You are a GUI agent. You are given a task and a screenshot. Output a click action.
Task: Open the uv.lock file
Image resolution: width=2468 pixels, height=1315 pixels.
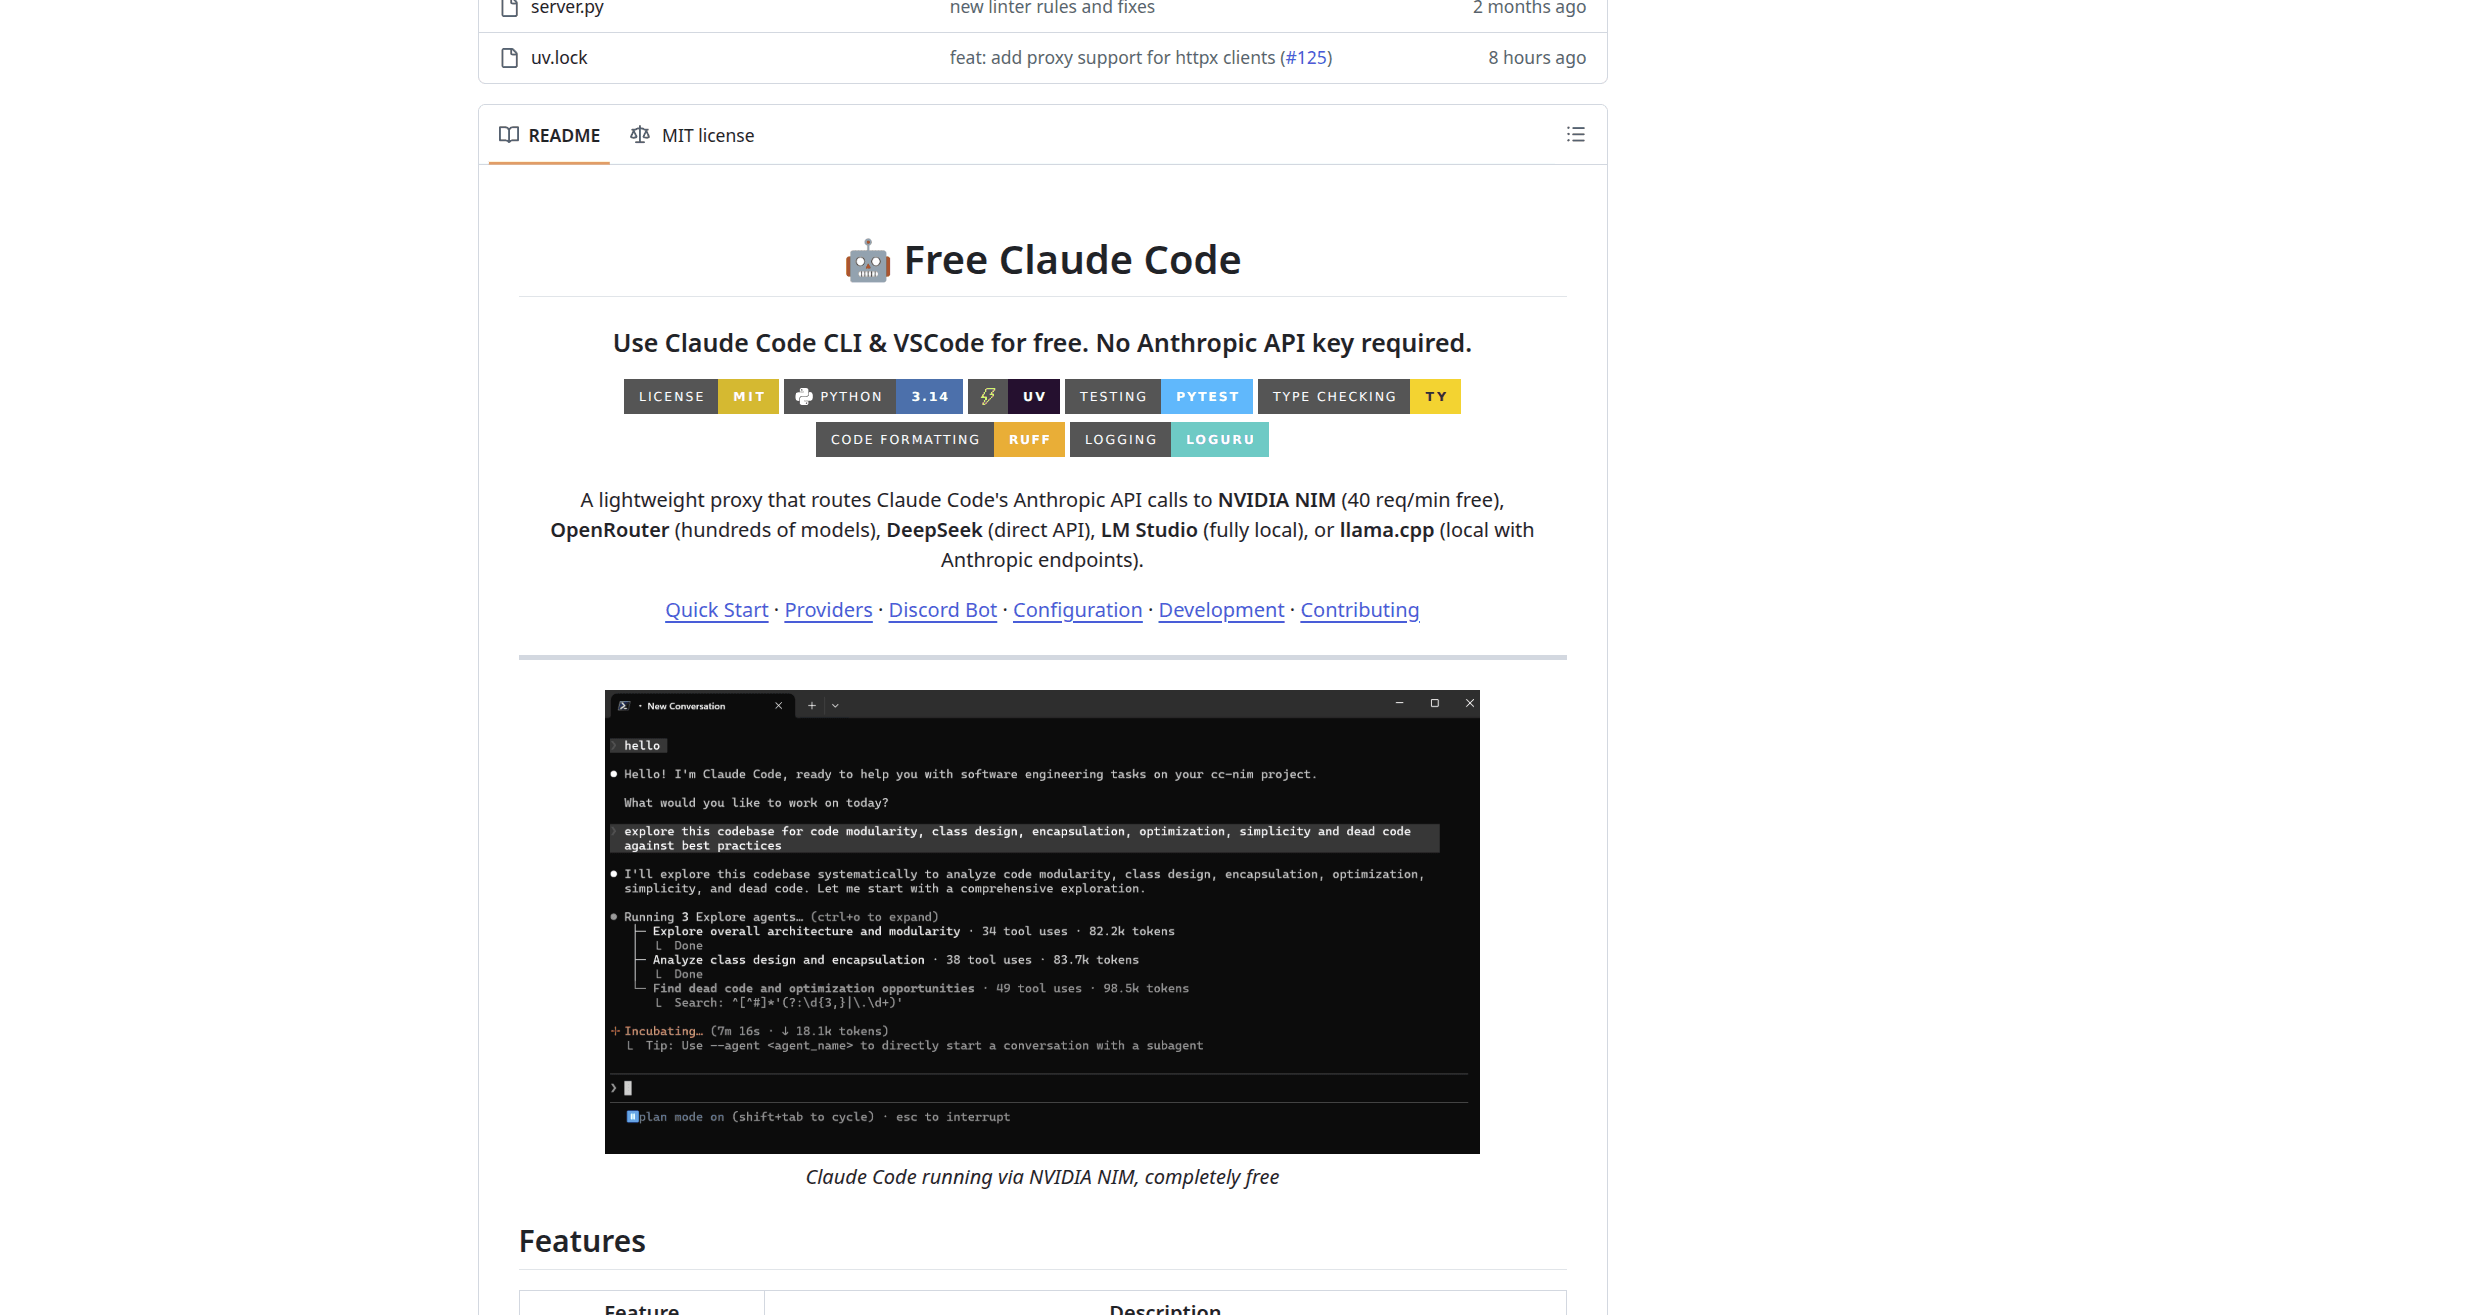pos(559,58)
